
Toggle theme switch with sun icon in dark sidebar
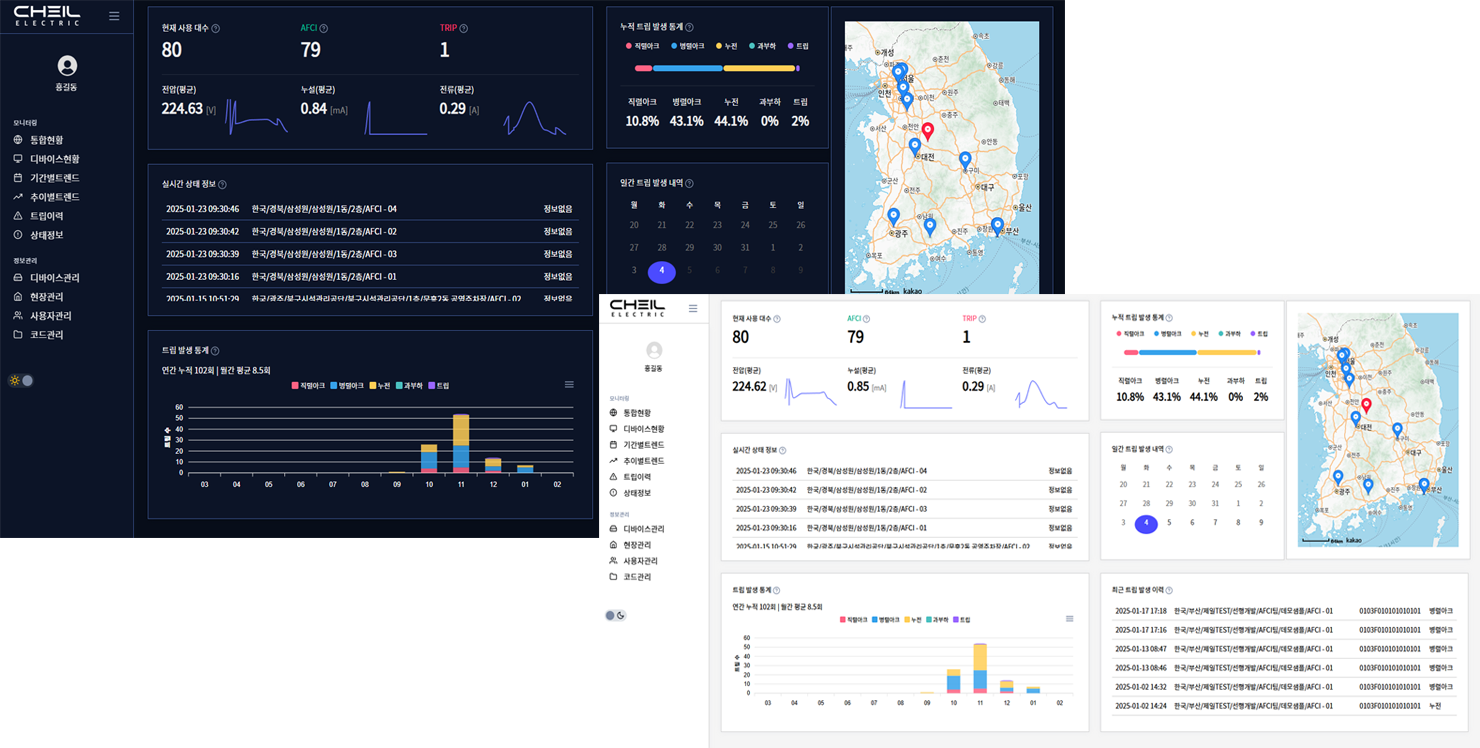pos(21,381)
